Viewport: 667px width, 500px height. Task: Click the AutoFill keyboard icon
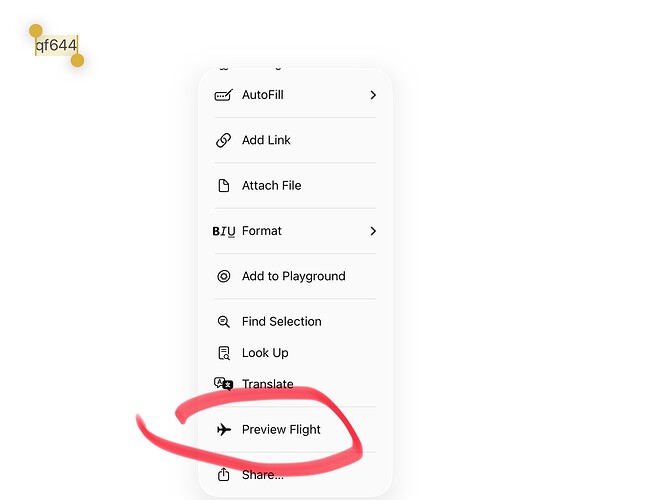pos(223,95)
